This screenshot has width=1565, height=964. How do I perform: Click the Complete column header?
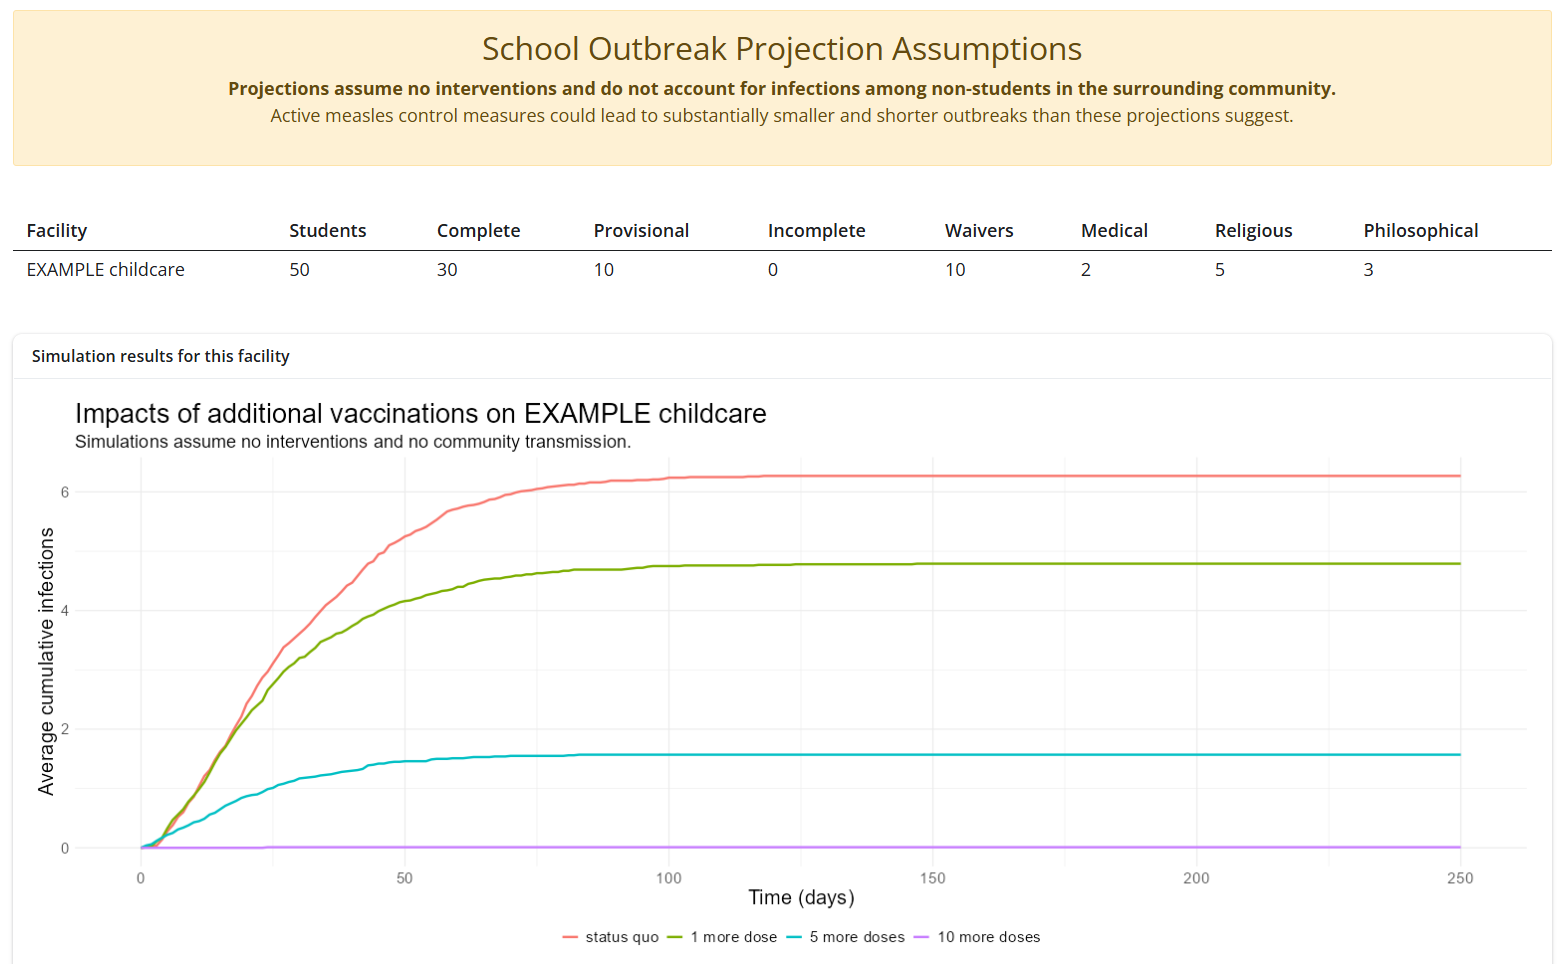[478, 230]
